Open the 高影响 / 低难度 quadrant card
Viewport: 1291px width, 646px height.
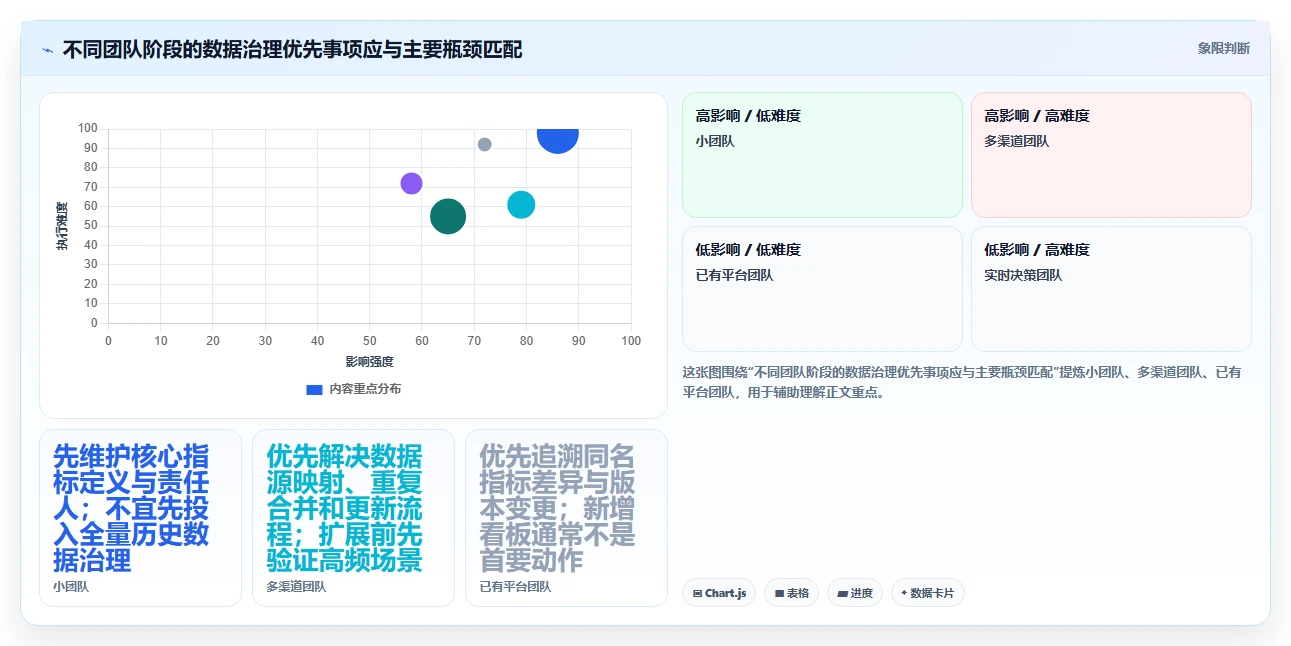pos(822,155)
